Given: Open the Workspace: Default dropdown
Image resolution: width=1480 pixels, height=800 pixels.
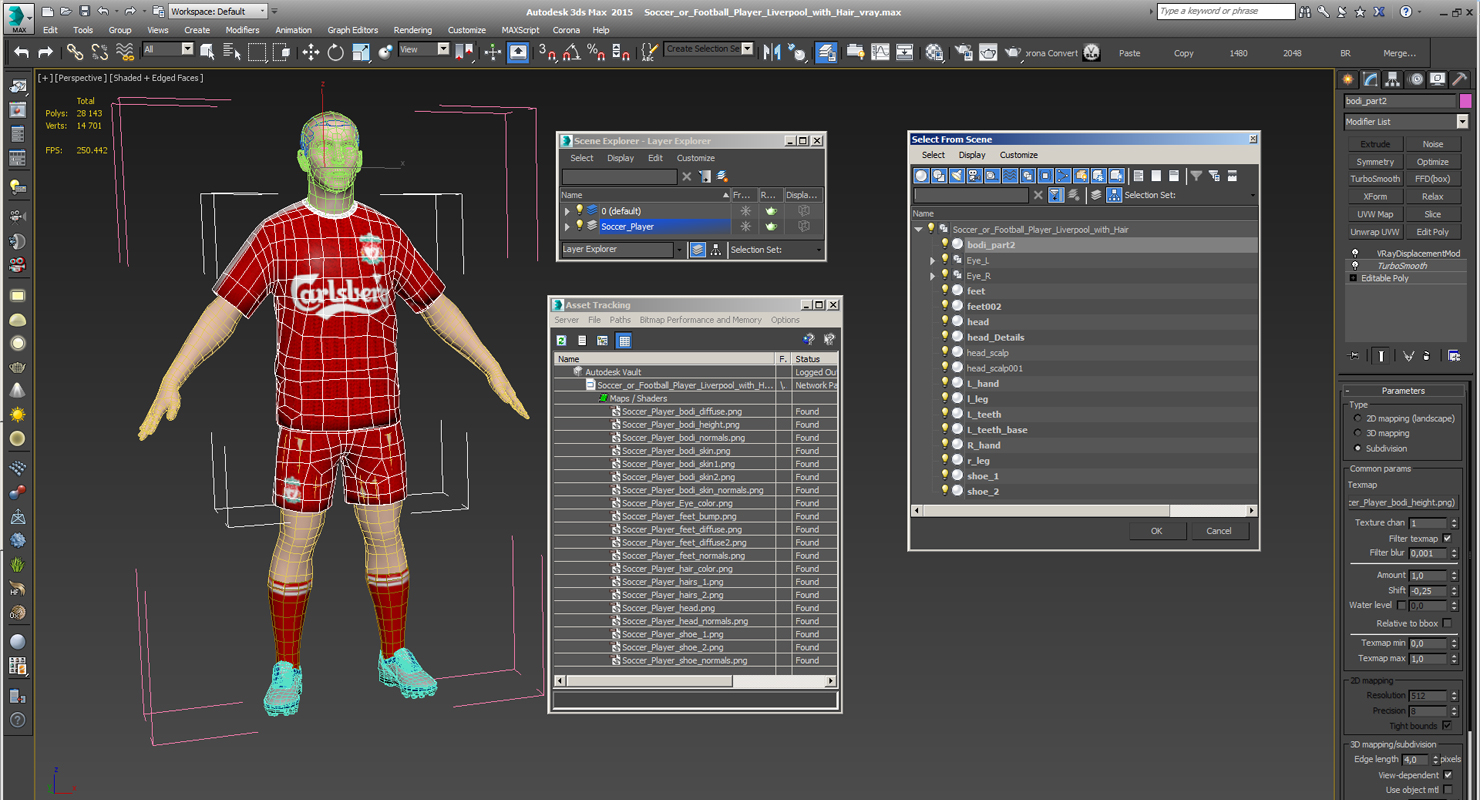Looking at the screenshot, I should tap(217, 11).
